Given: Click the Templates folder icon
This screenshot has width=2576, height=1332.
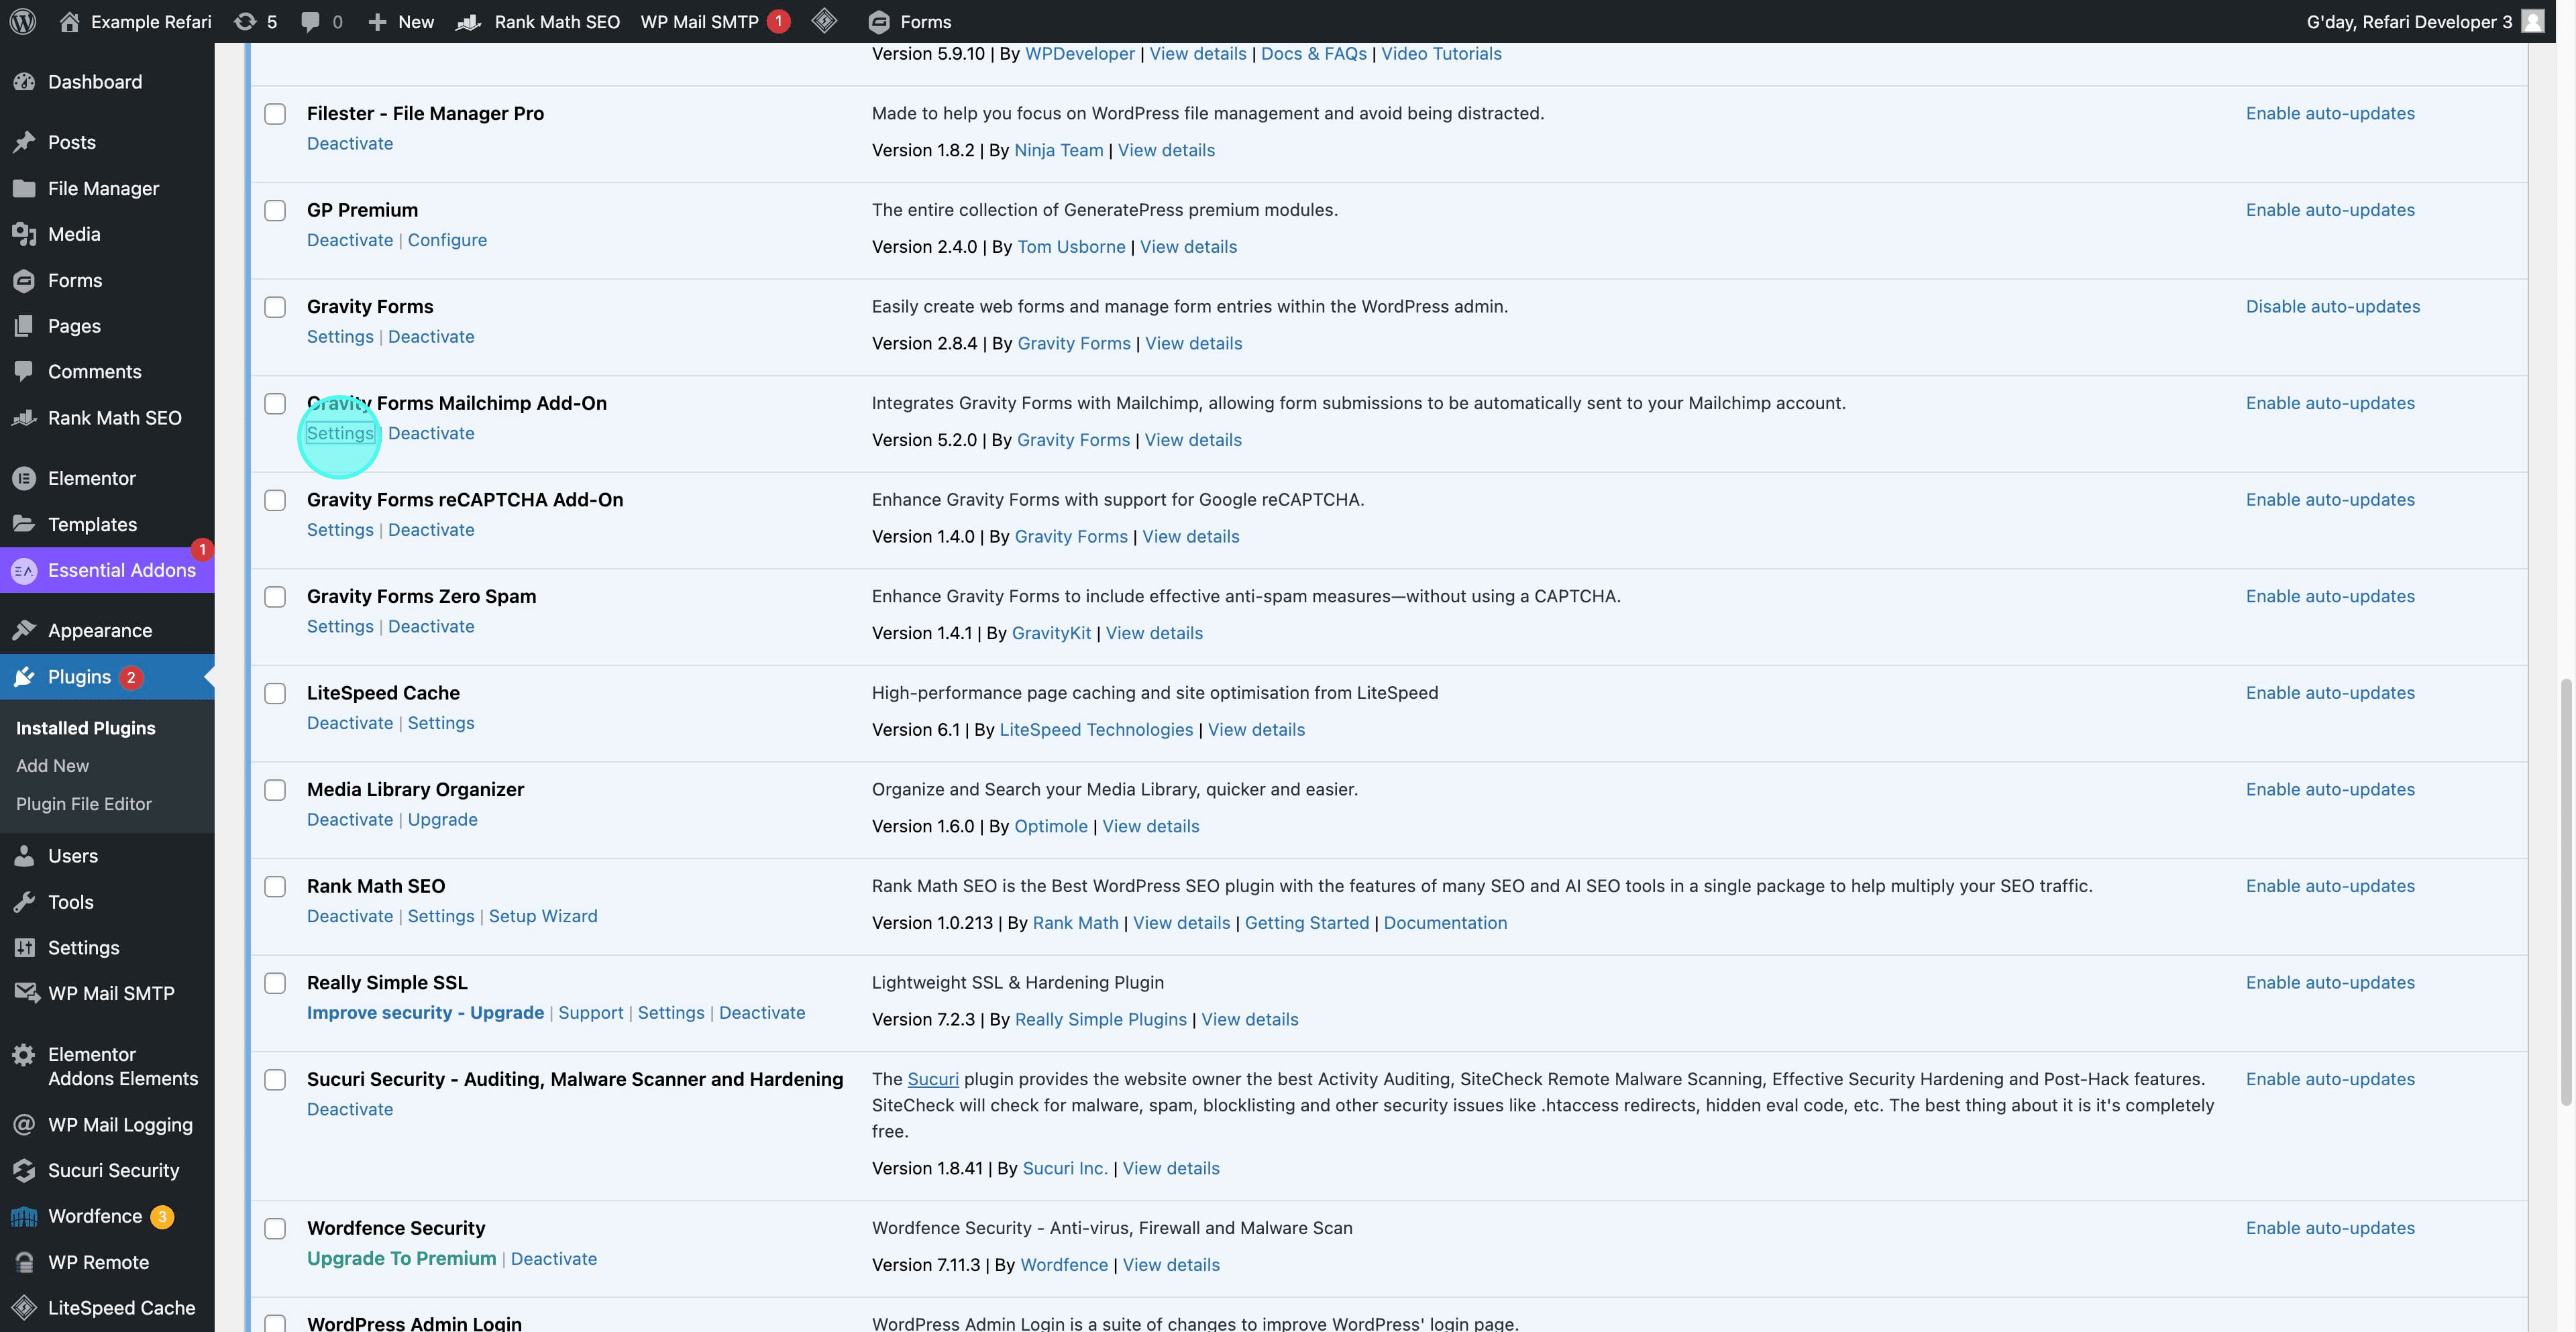Looking at the screenshot, I should (24, 524).
